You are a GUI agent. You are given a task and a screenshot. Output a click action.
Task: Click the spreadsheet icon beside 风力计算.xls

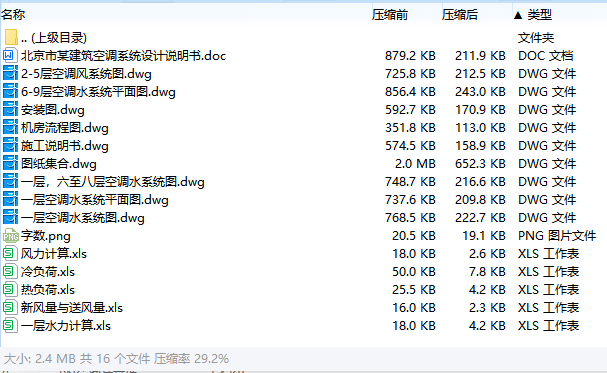tap(10, 253)
